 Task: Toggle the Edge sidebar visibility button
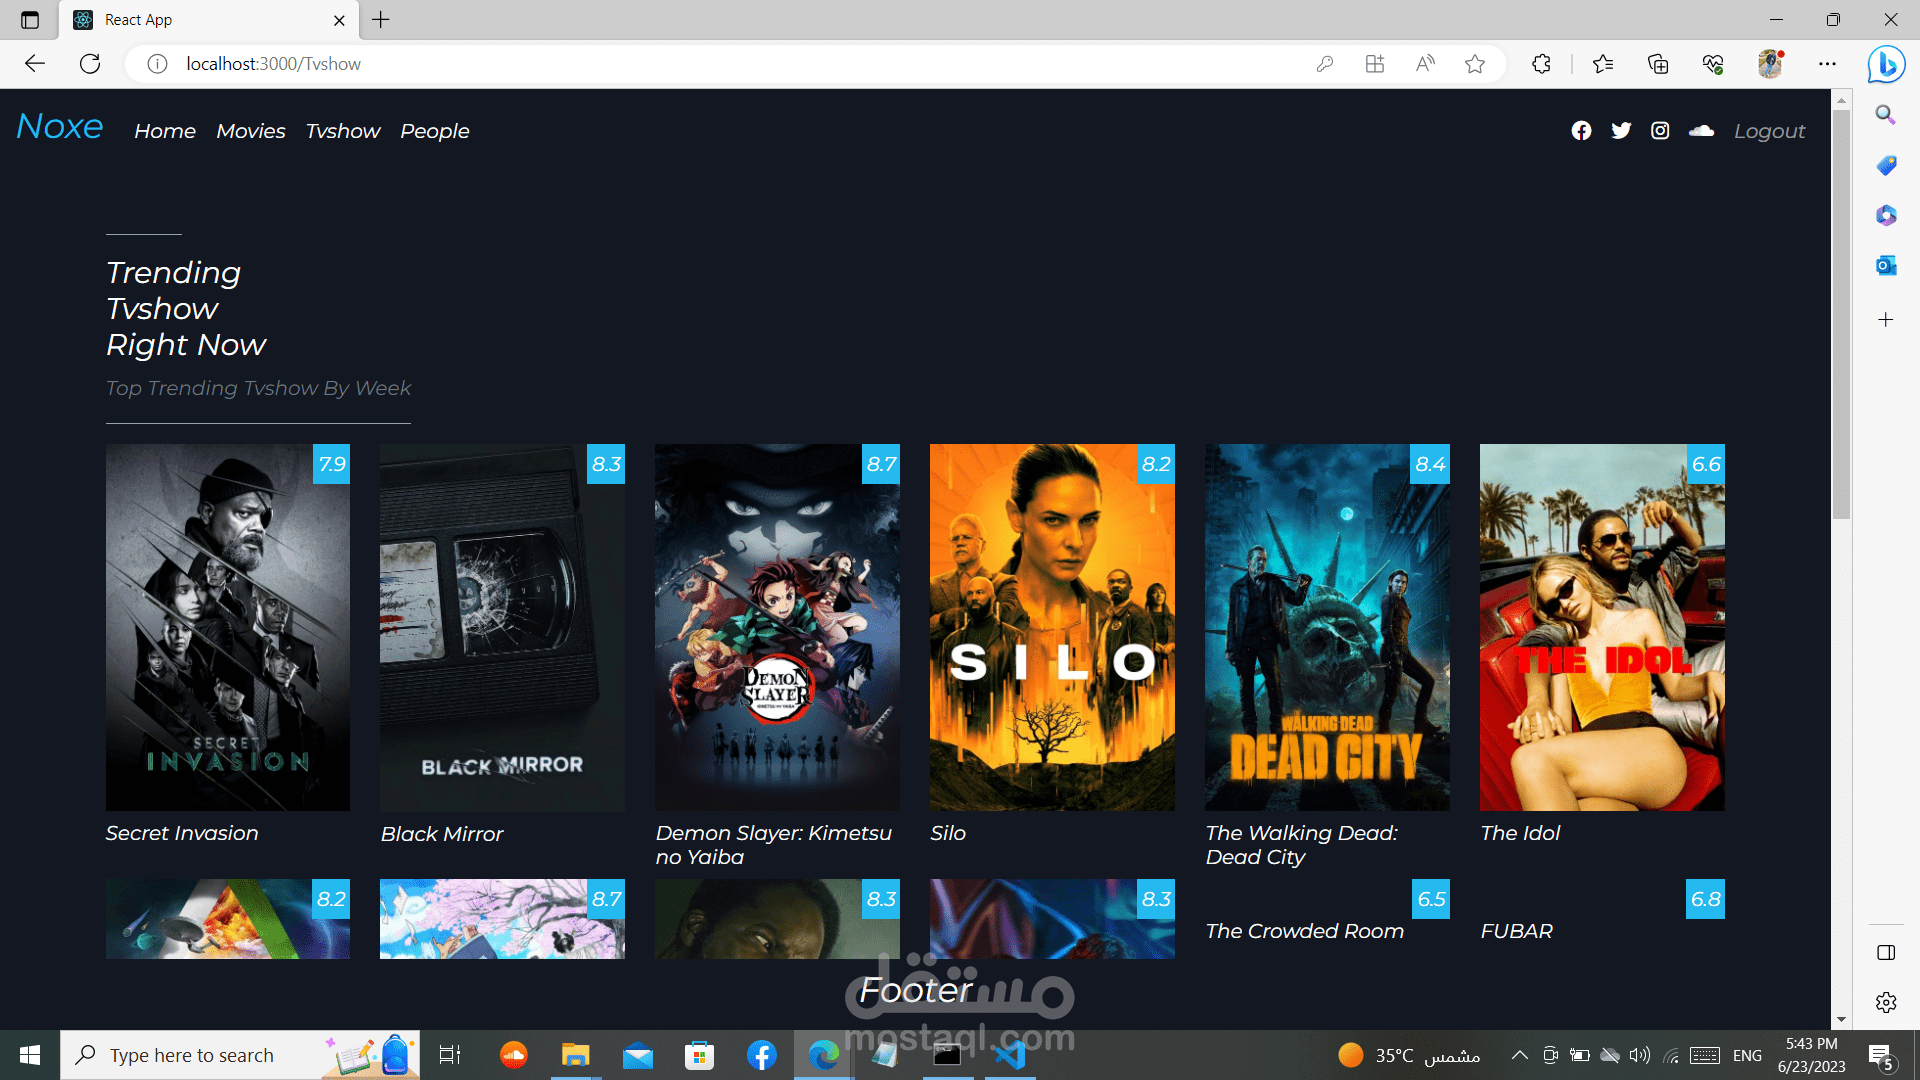click(1886, 952)
